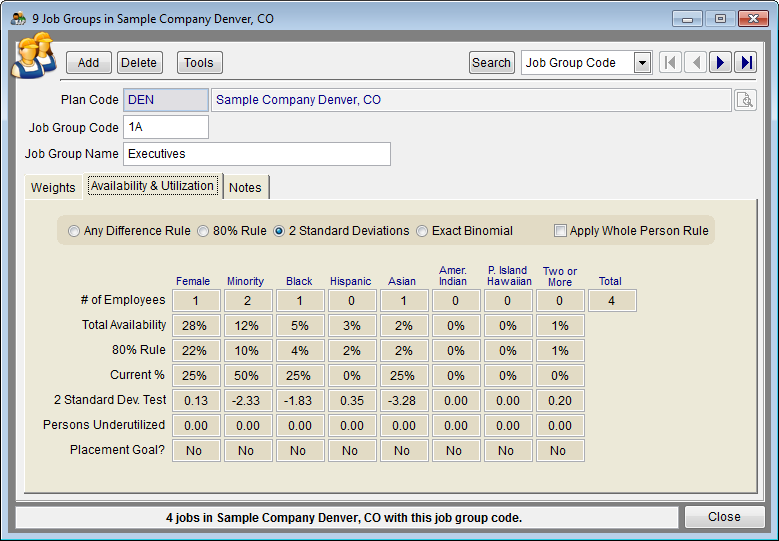The width and height of the screenshot is (779, 541).
Task: Click the Black column header
Action: pos(299,281)
